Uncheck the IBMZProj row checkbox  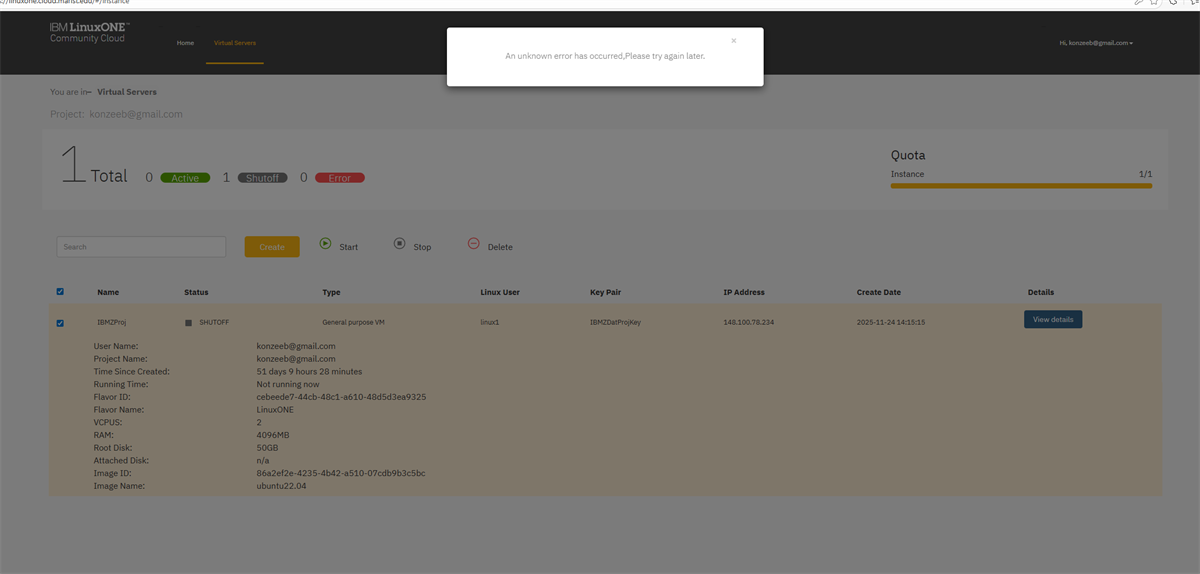click(x=60, y=323)
